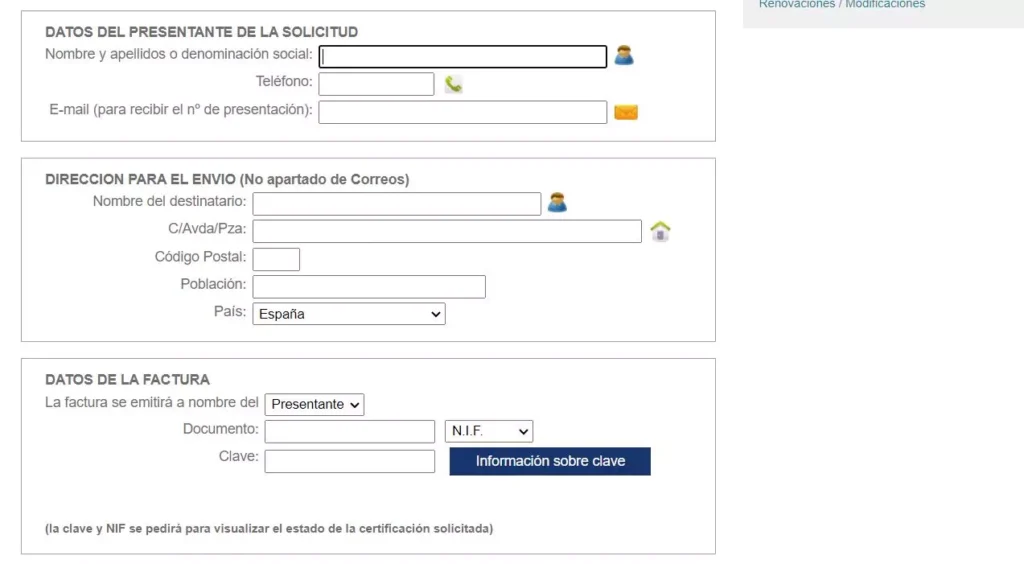Screen dimensions: 1024x564
Task: Click the Código Postal field
Action: [276, 259]
